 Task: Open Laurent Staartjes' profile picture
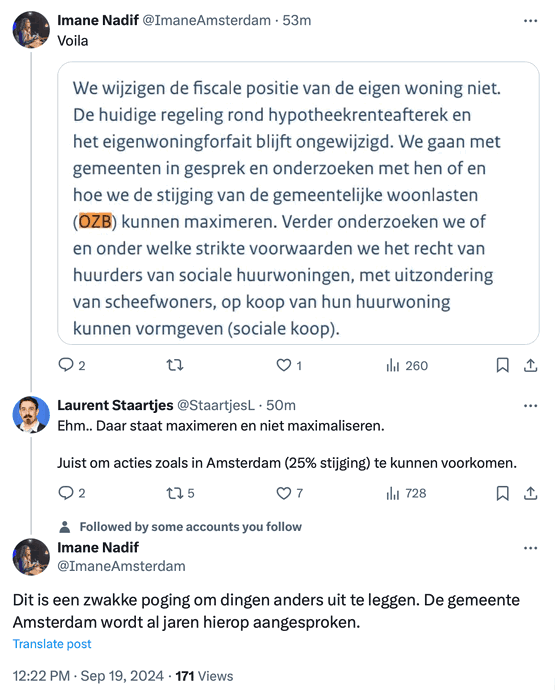tap(31, 414)
